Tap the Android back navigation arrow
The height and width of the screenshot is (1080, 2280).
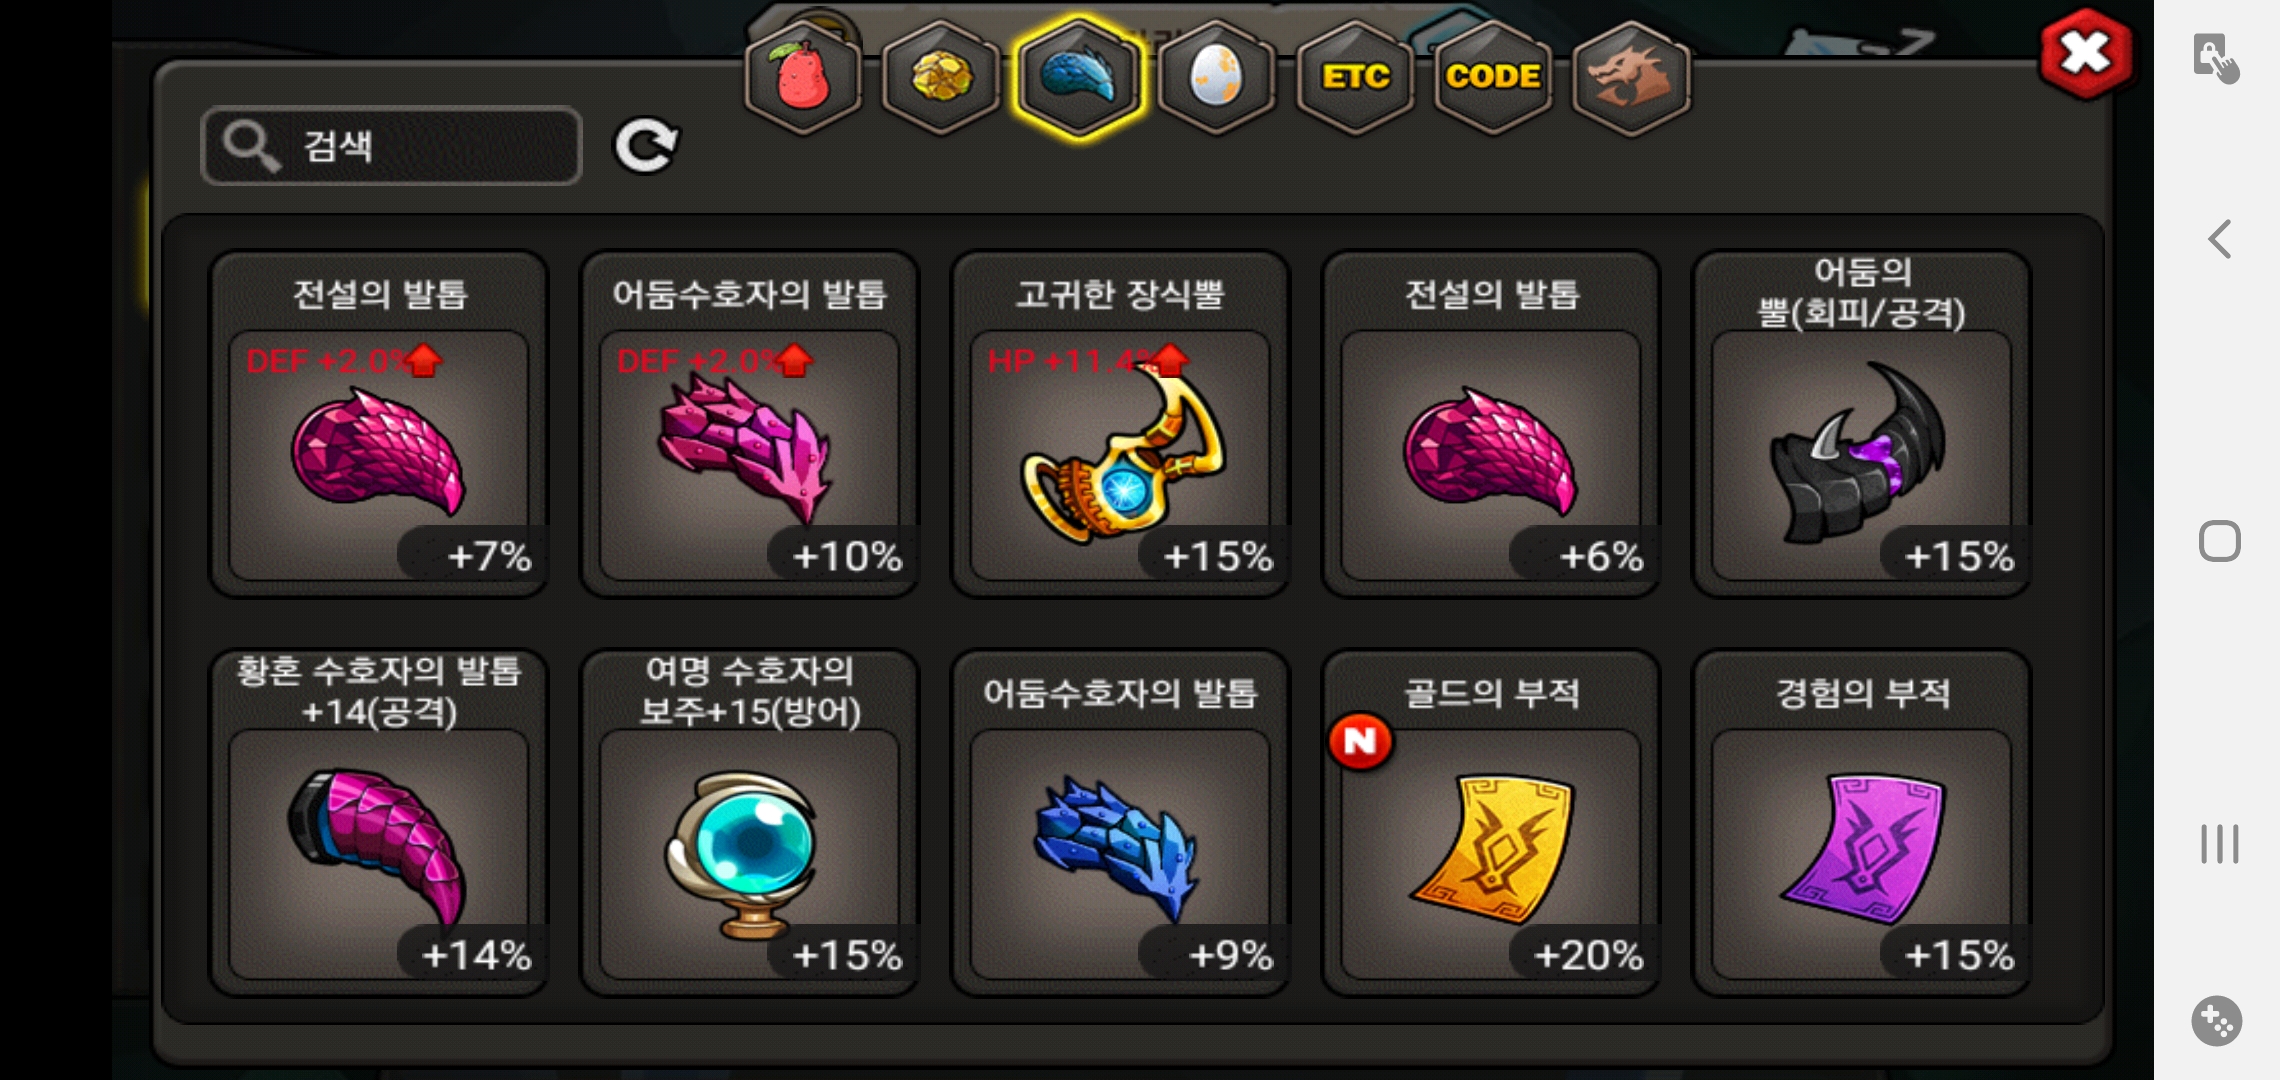pos(2219,239)
